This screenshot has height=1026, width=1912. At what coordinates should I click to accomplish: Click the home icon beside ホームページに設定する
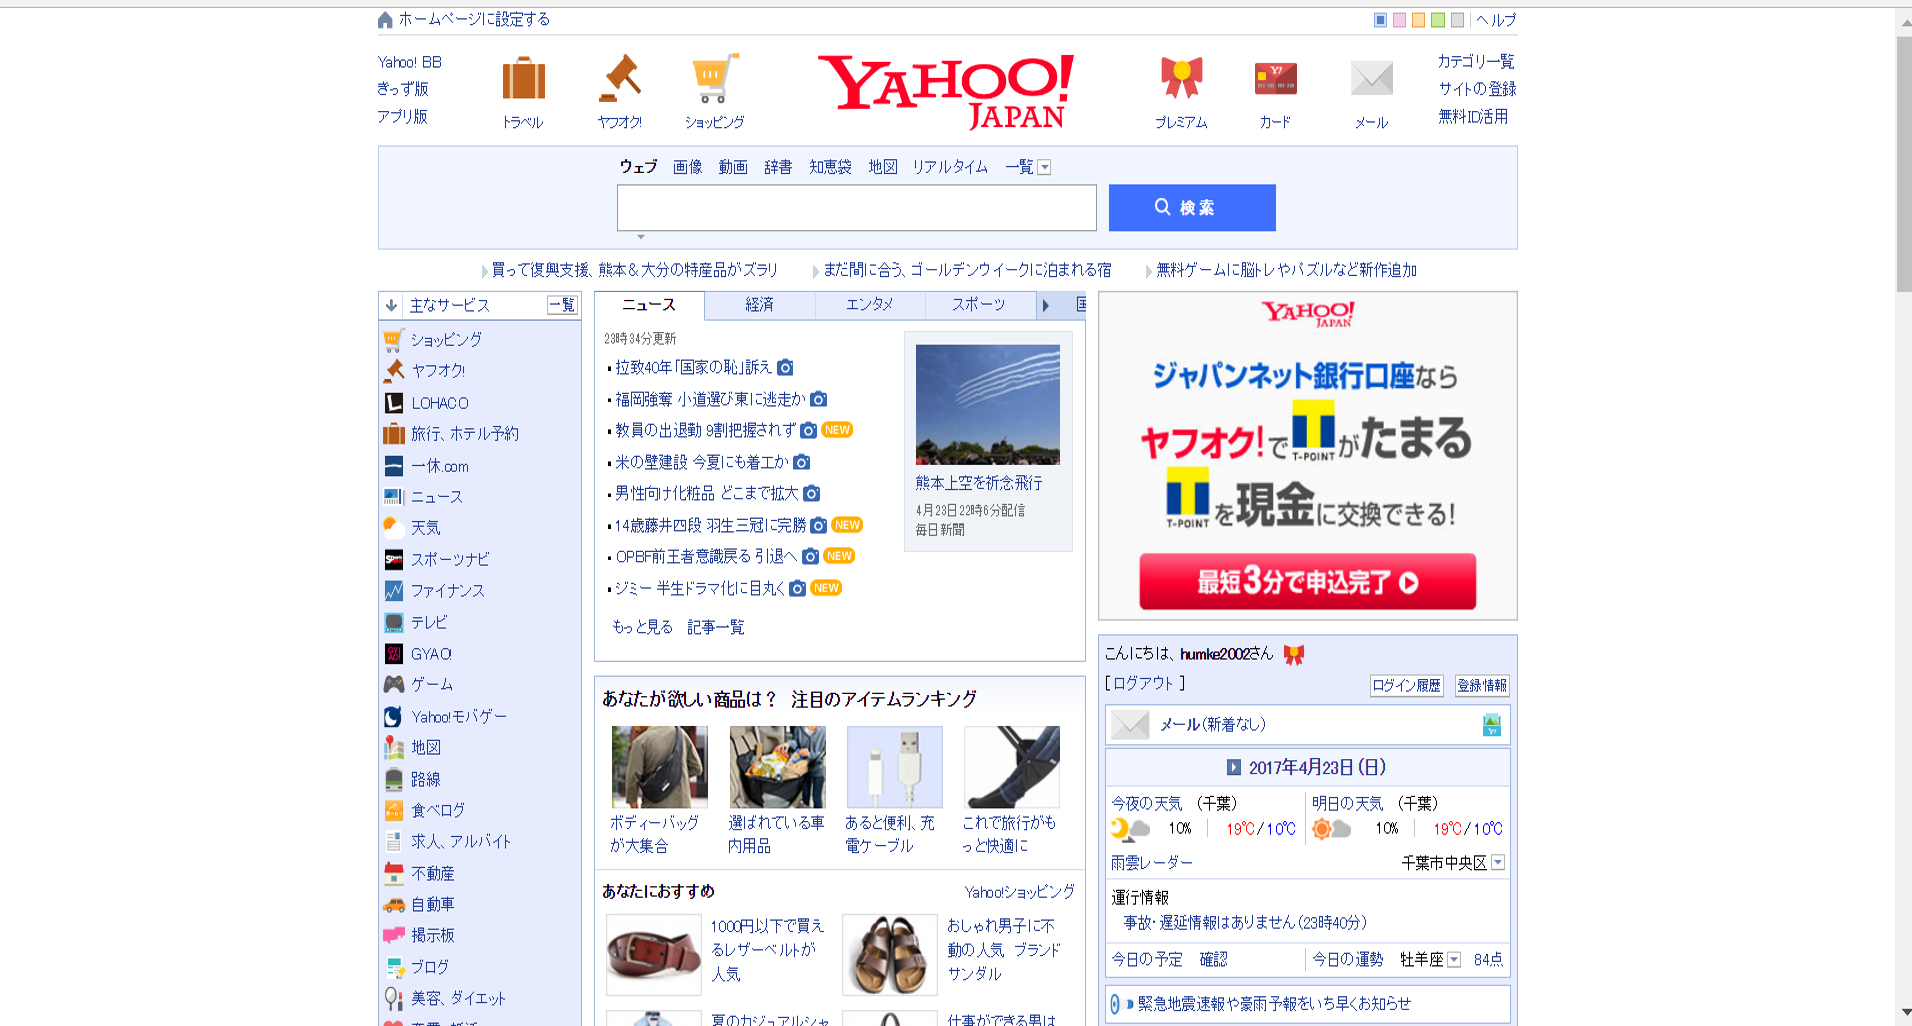click(385, 20)
